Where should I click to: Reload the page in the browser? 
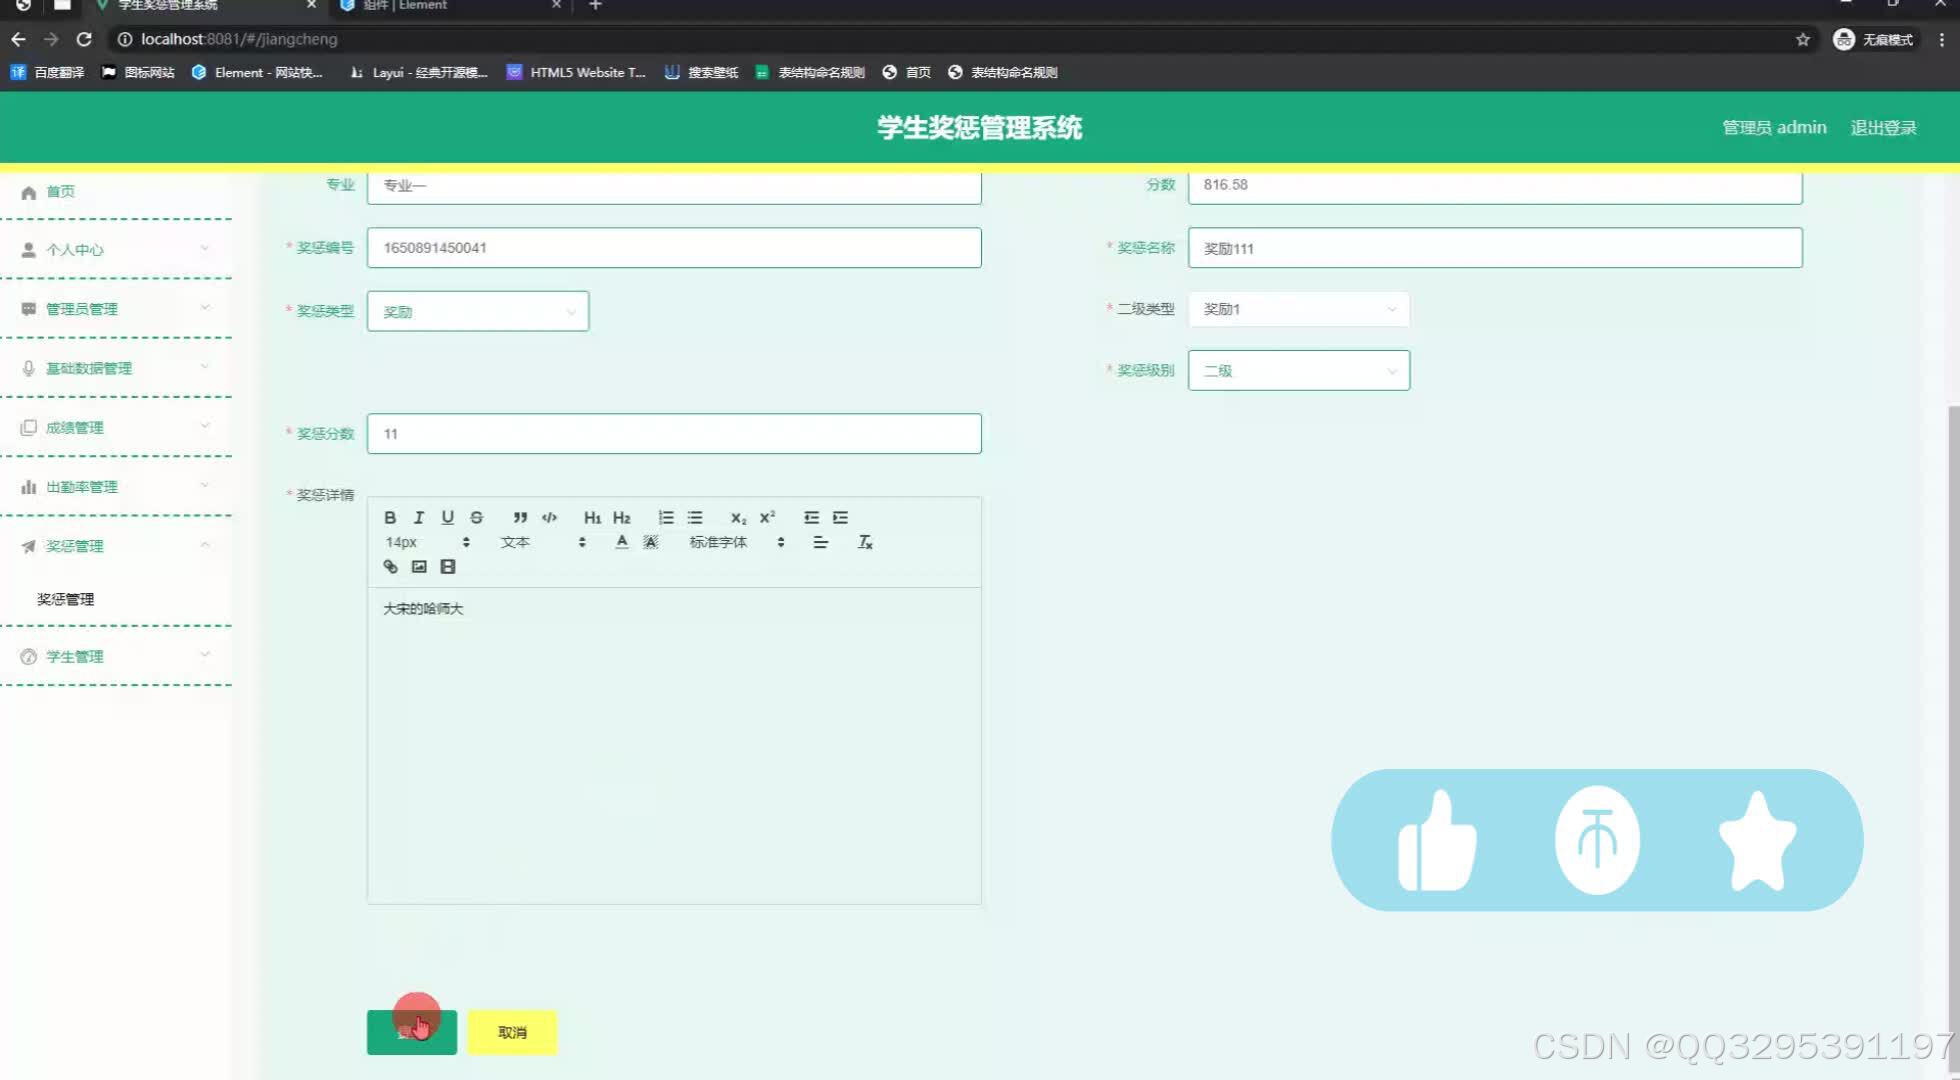tap(84, 39)
